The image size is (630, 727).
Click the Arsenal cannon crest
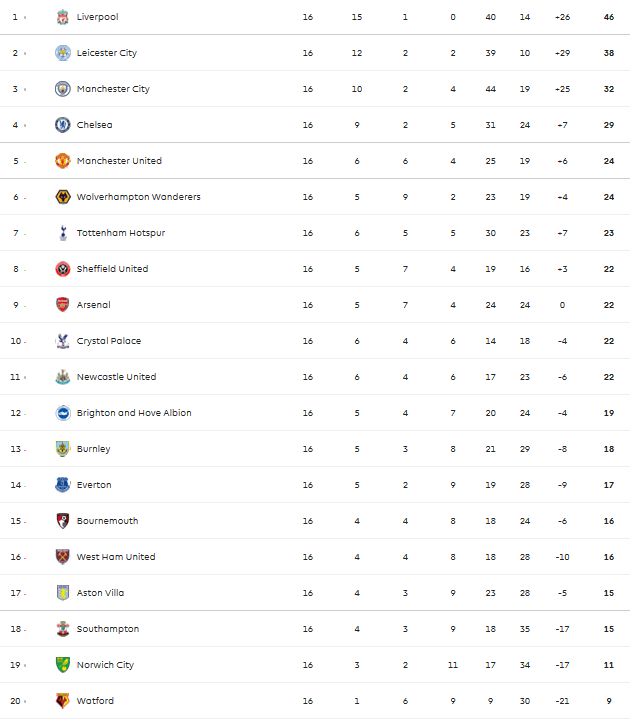click(x=63, y=305)
